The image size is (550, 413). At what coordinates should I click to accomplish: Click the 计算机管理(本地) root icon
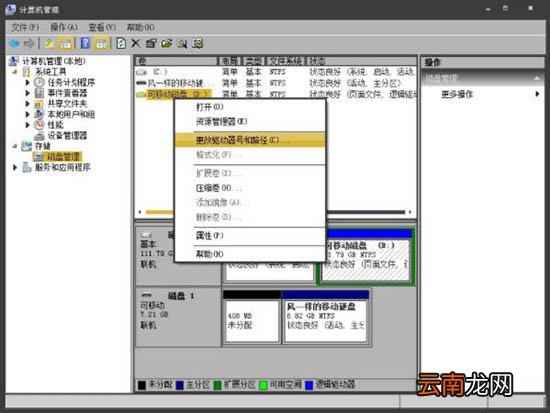(14, 61)
